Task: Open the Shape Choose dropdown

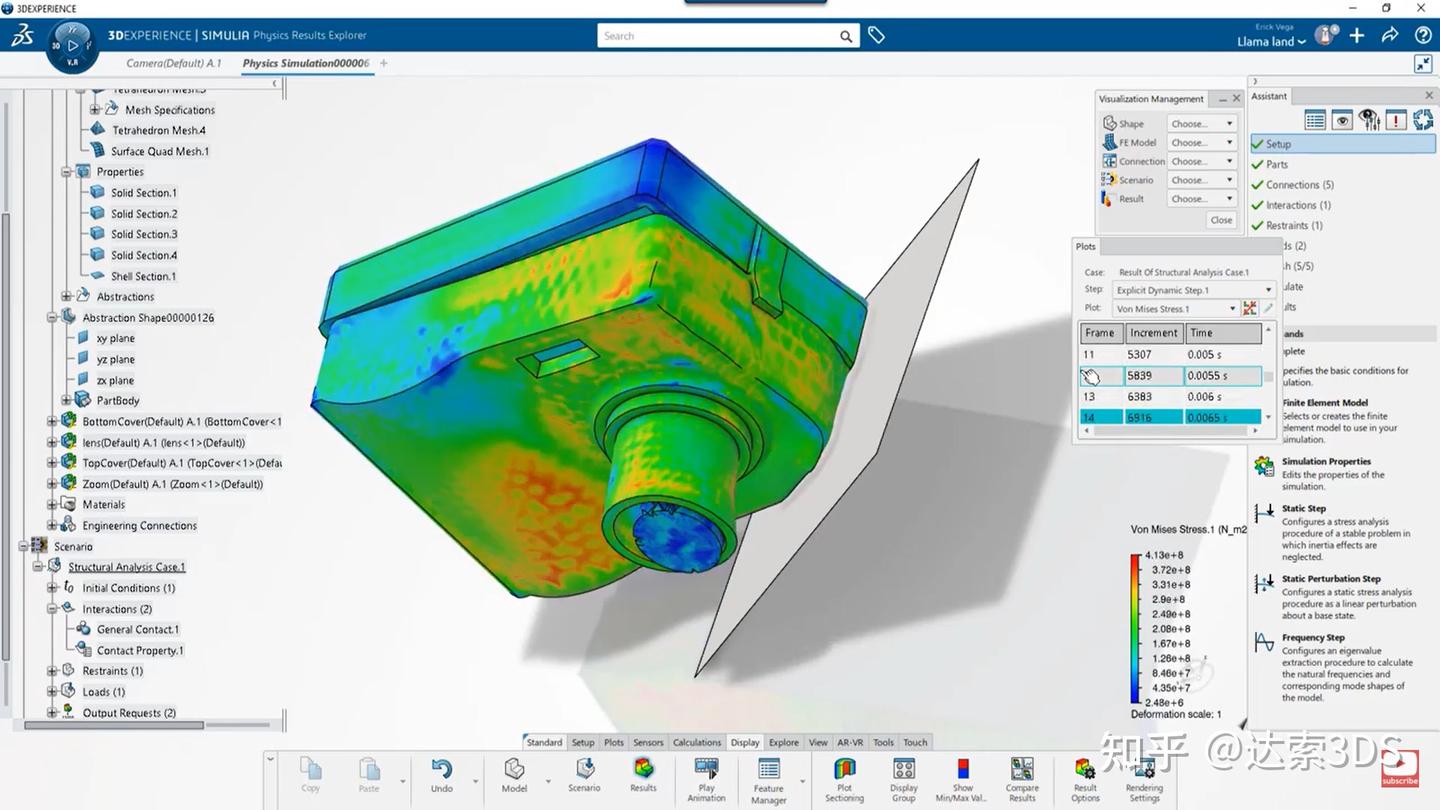Action: [x=1200, y=122]
